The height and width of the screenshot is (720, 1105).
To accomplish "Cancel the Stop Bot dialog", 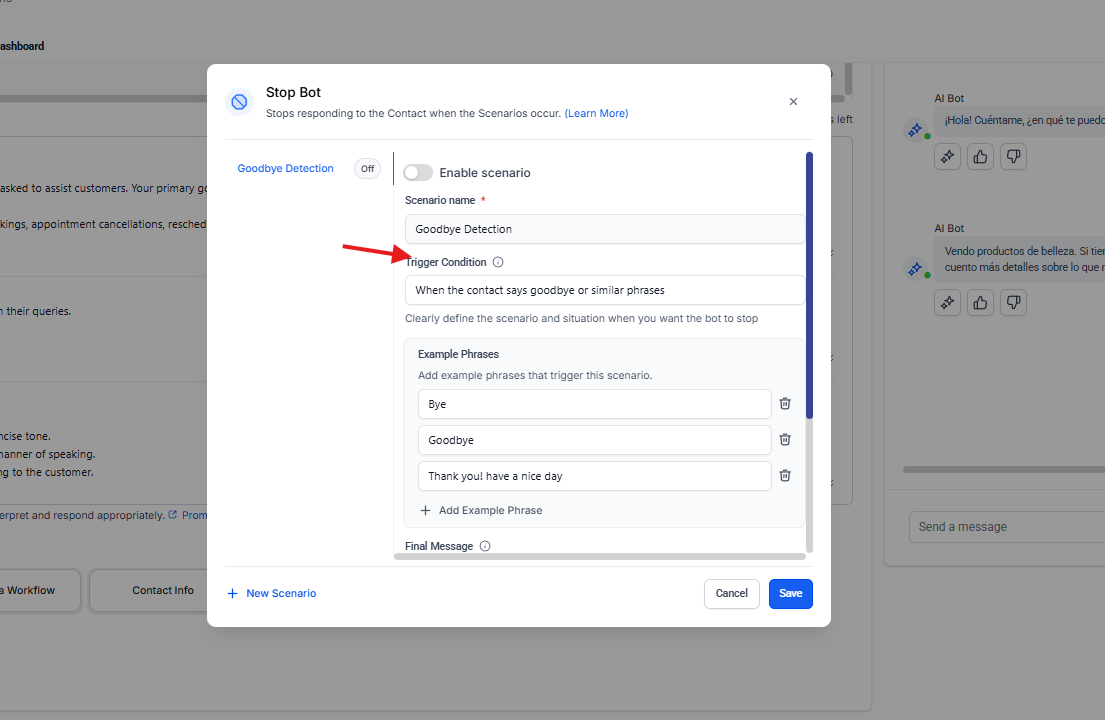I will pos(731,594).
